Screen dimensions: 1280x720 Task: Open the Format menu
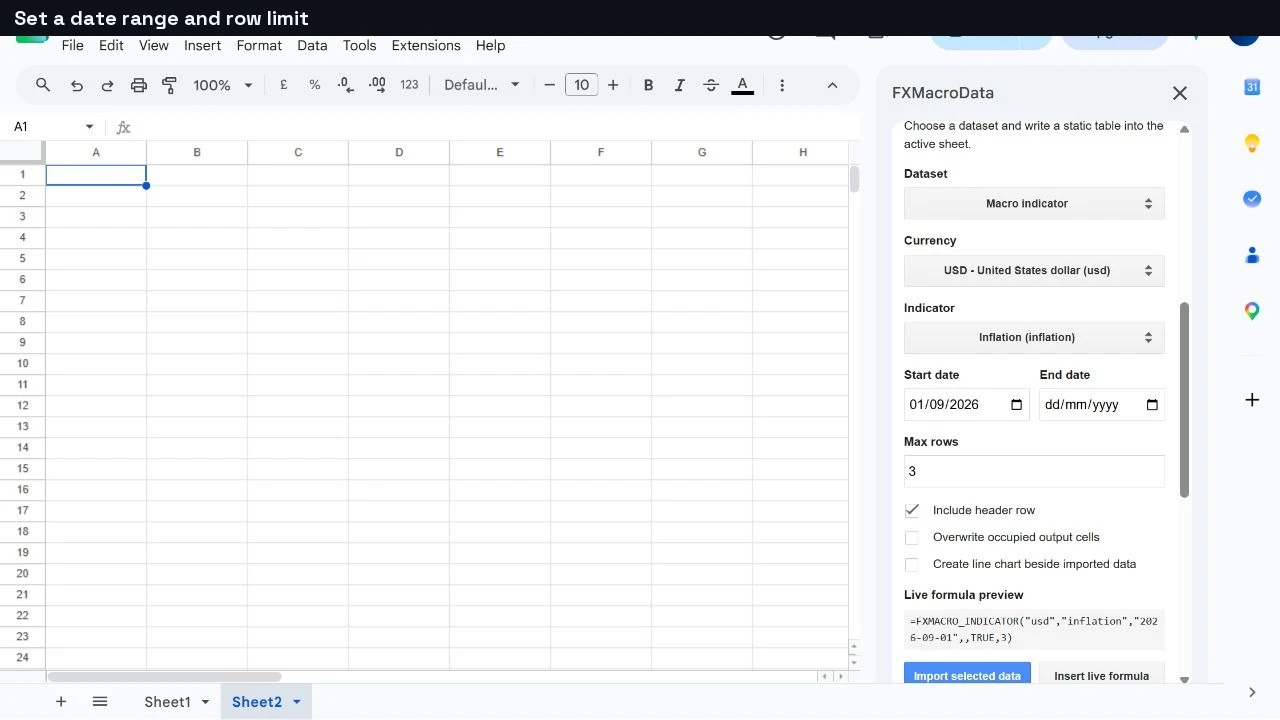tap(259, 45)
